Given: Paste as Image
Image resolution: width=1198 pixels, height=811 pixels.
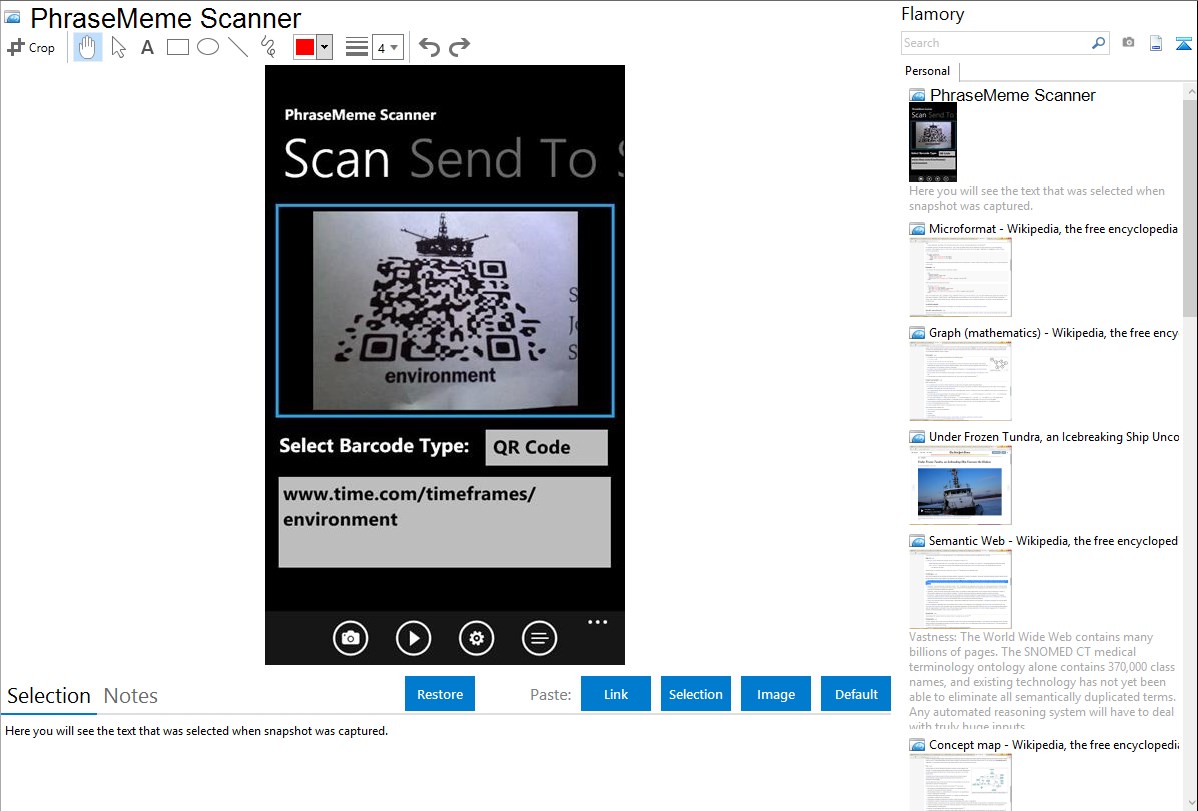Looking at the screenshot, I should pyautogui.click(x=775, y=694).
